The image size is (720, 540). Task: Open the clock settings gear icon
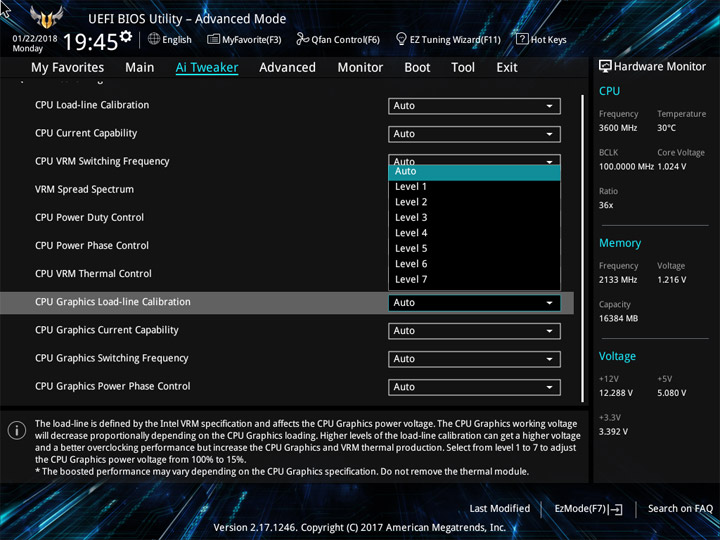(x=125, y=37)
